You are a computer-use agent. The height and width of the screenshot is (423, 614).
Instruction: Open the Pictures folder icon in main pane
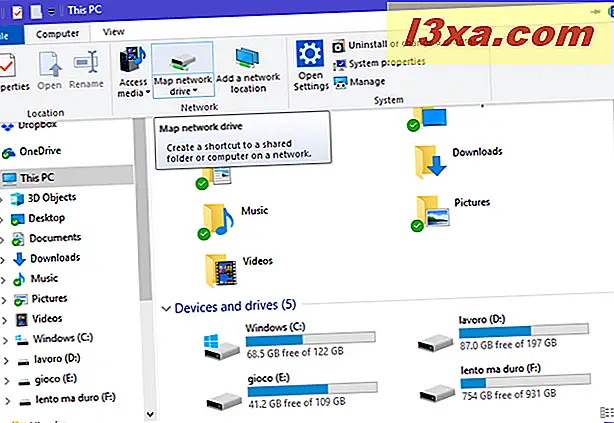point(431,212)
